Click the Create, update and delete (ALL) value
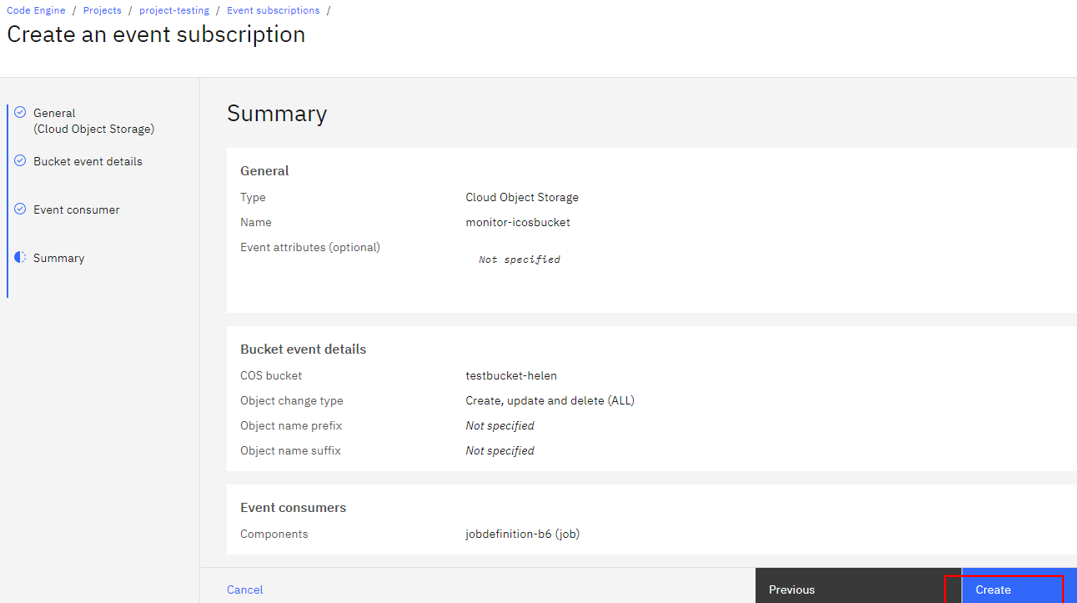Image resolution: width=1077 pixels, height=603 pixels. [549, 400]
